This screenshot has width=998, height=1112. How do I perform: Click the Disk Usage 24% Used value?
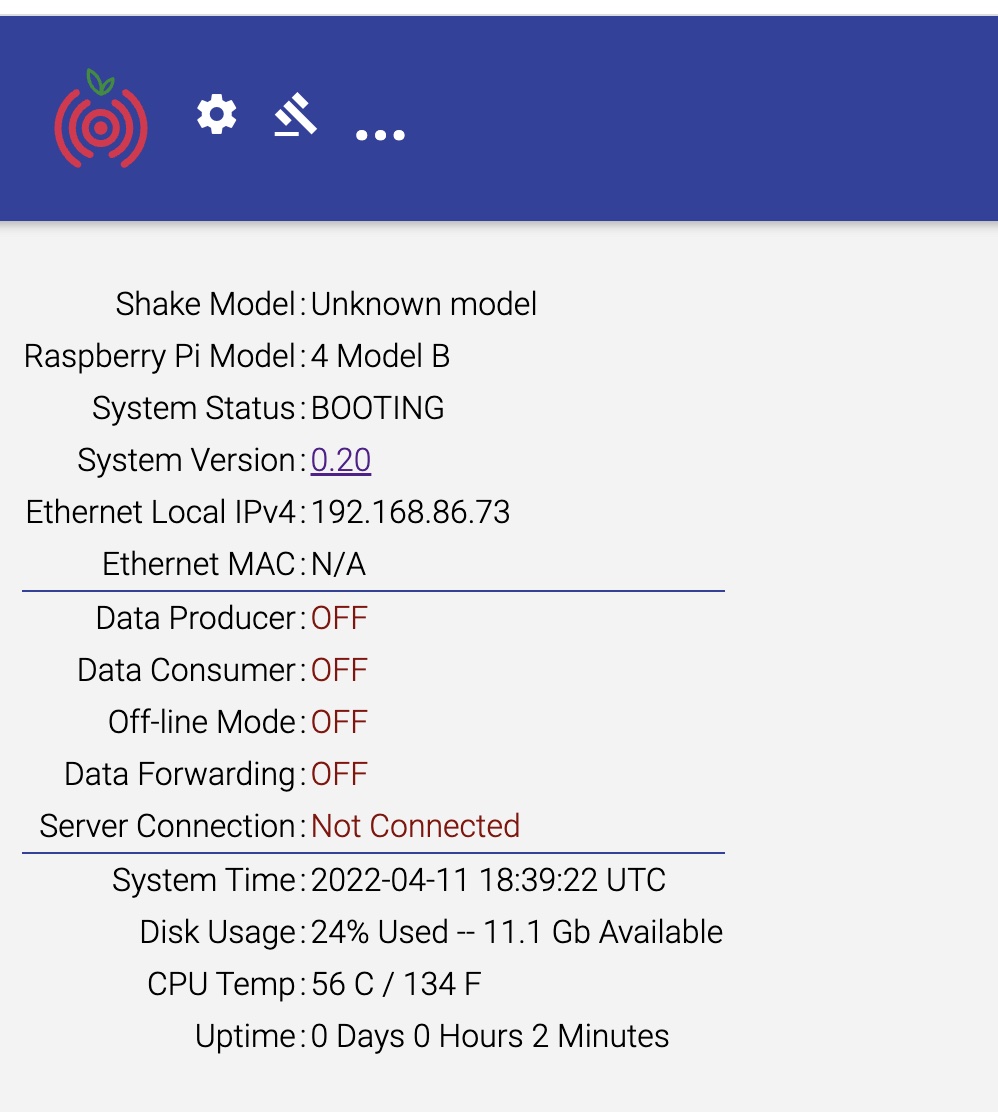pyautogui.click(x=516, y=932)
